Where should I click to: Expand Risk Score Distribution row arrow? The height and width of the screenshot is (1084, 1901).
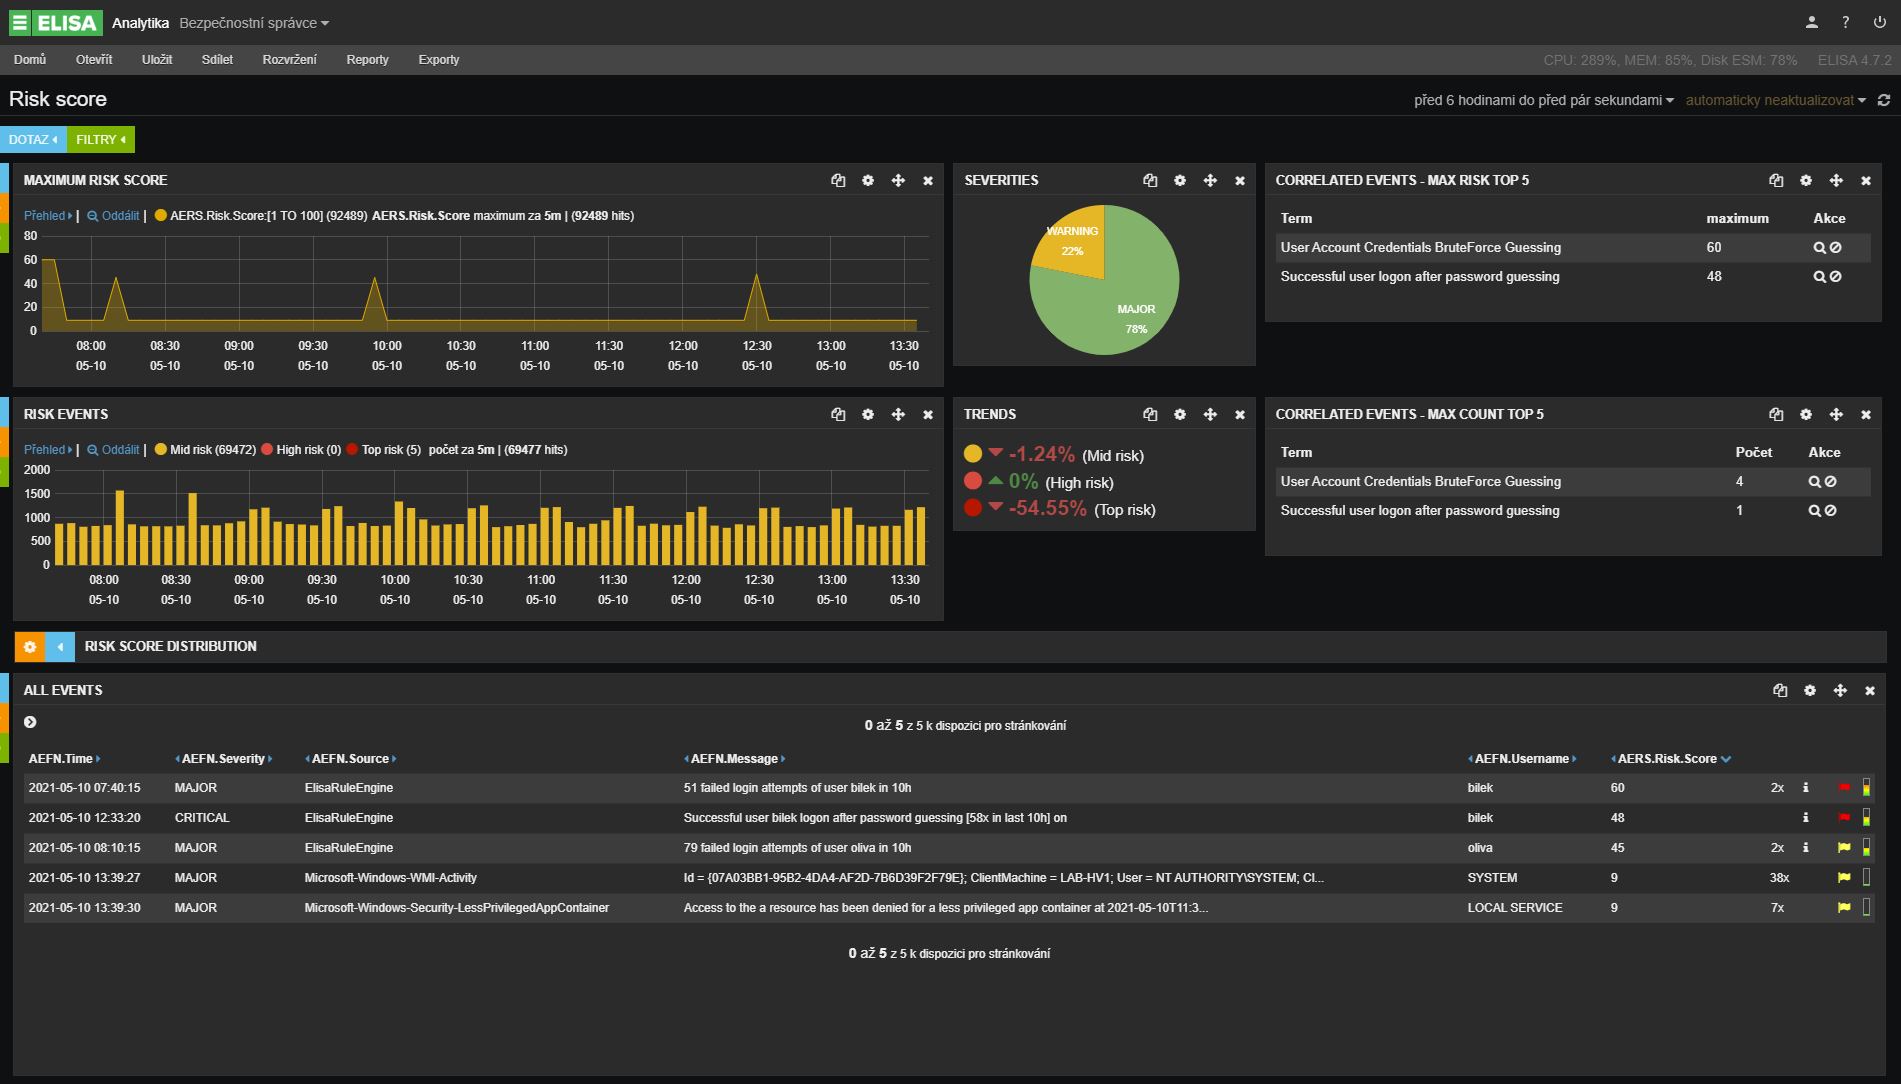[x=60, y=647]
